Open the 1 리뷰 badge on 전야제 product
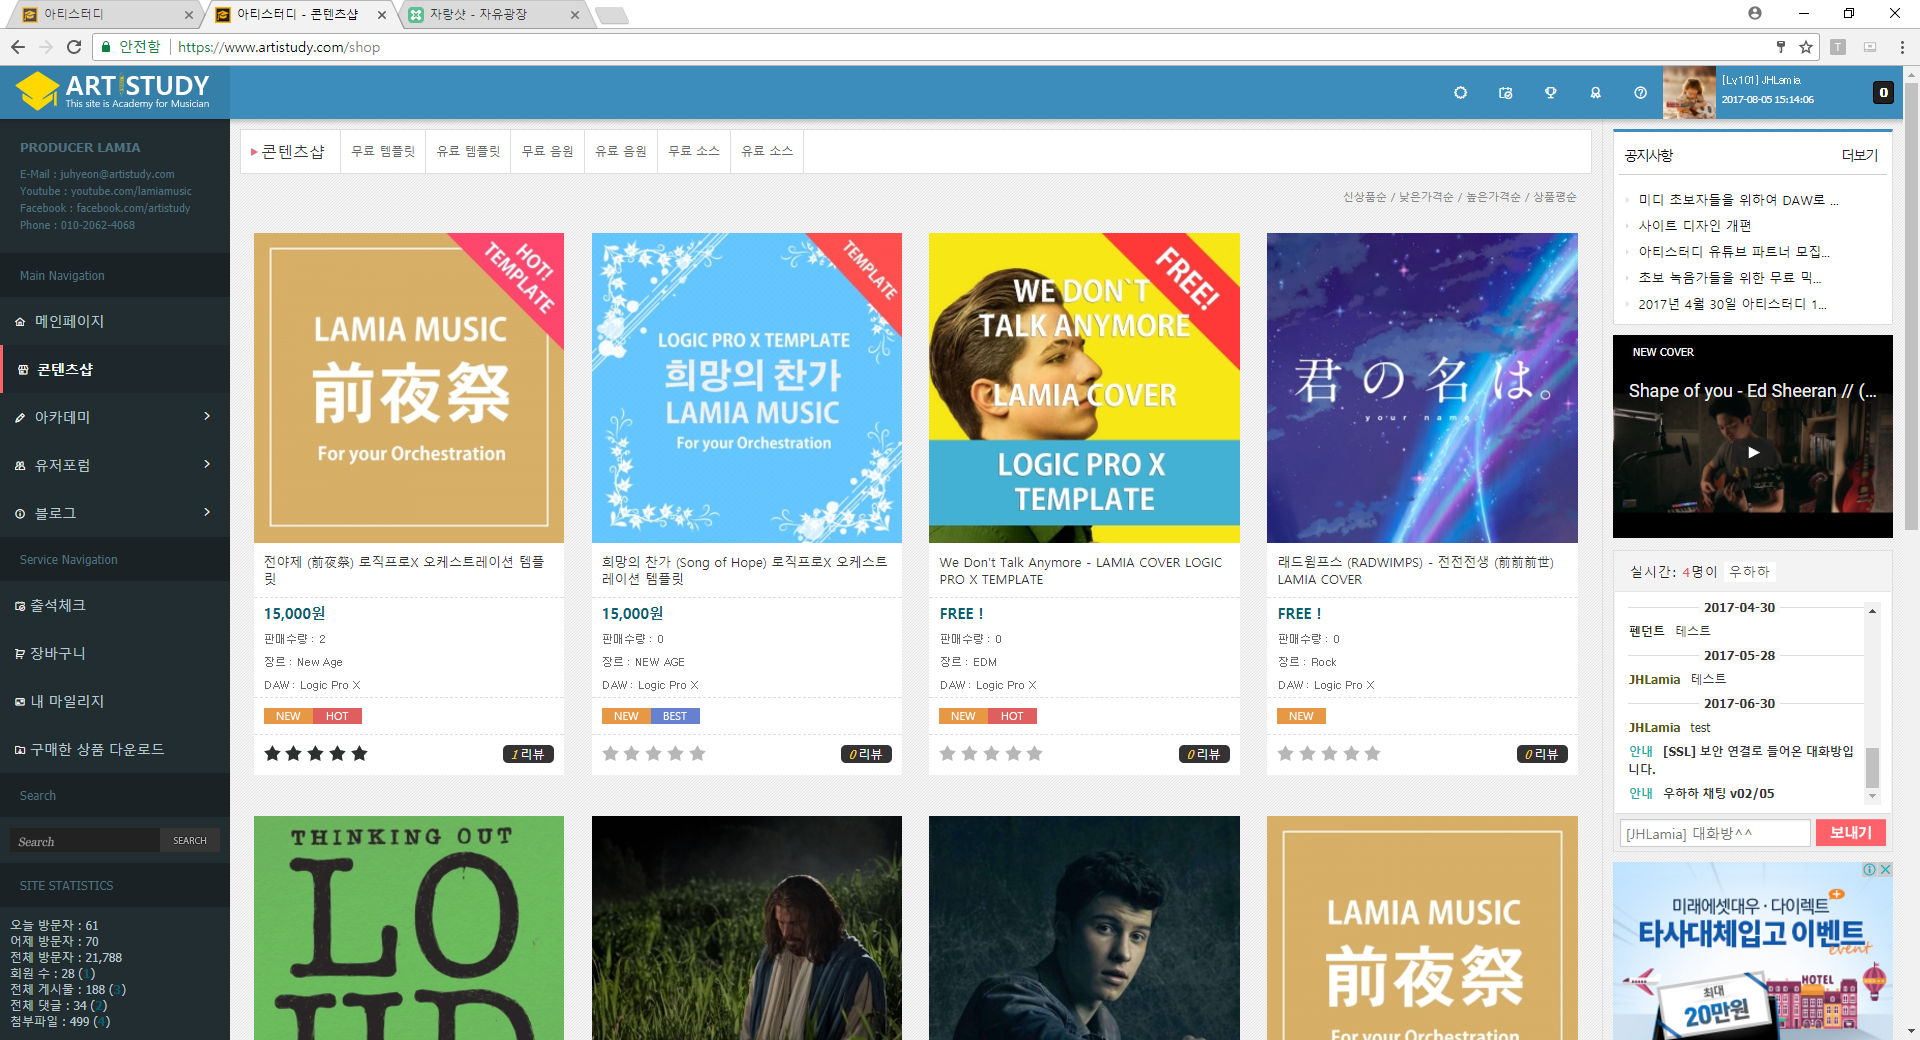The image size is (1920, 1040). (x=528, y=754)
